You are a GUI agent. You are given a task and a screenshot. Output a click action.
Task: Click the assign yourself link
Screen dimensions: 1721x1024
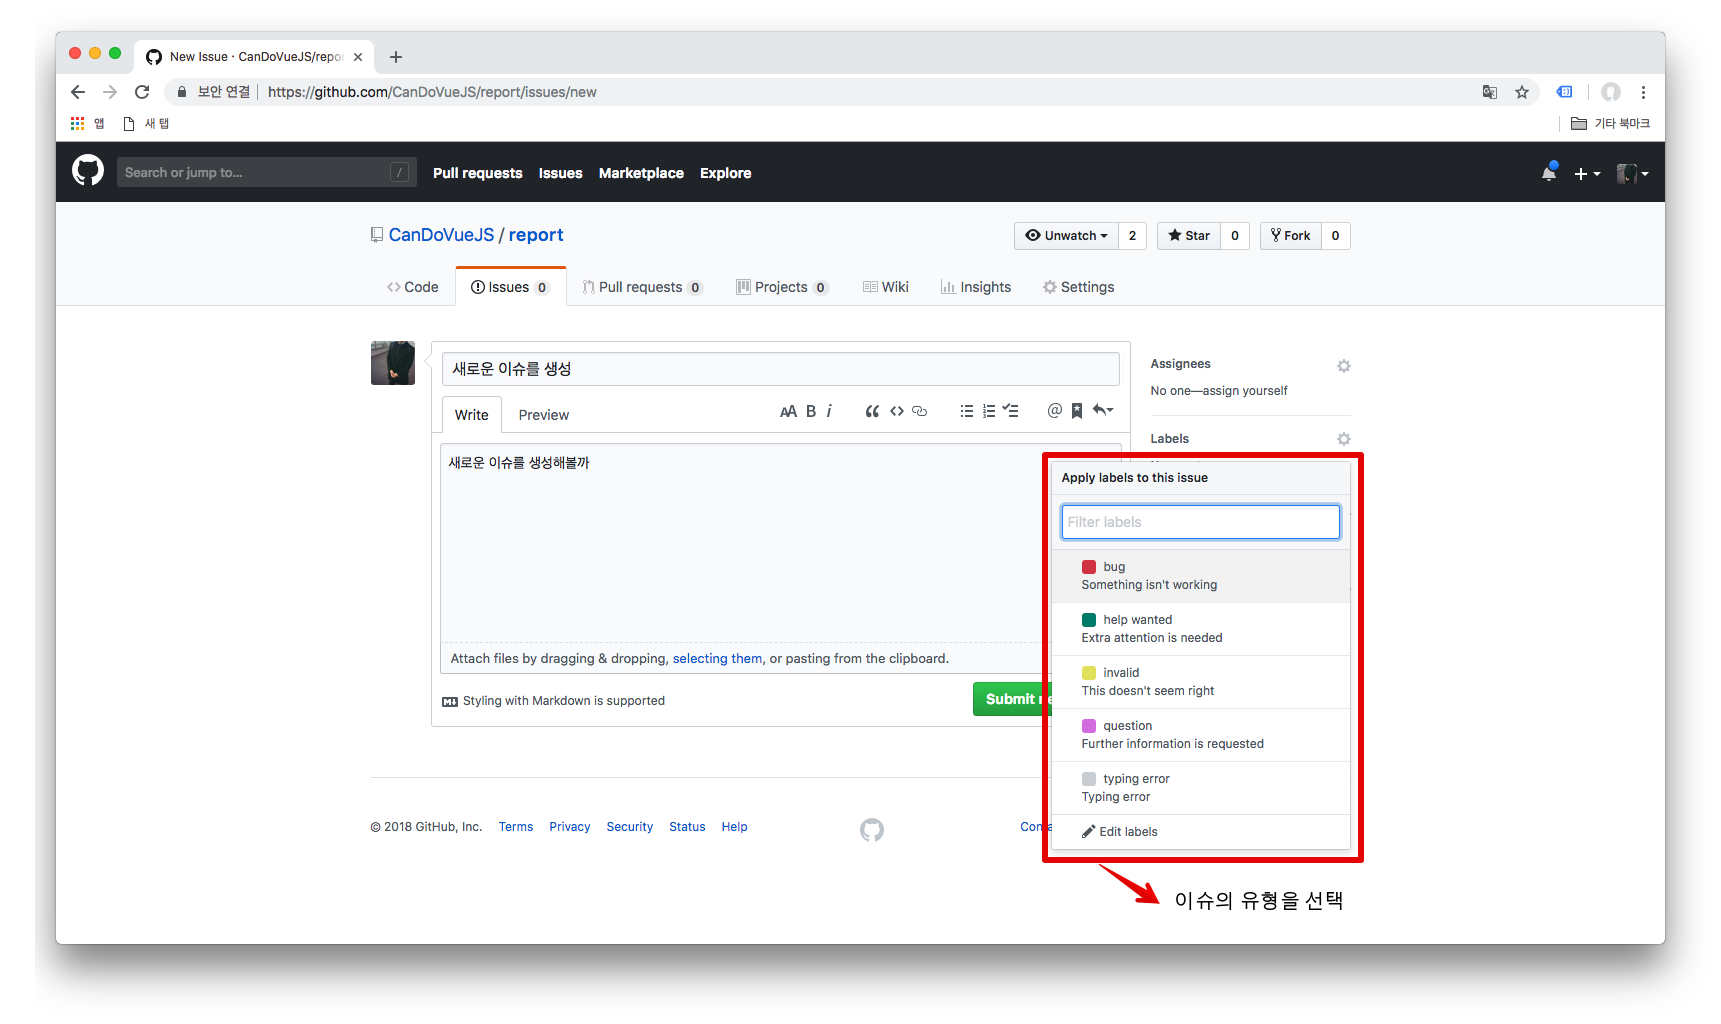(1245, 391)
